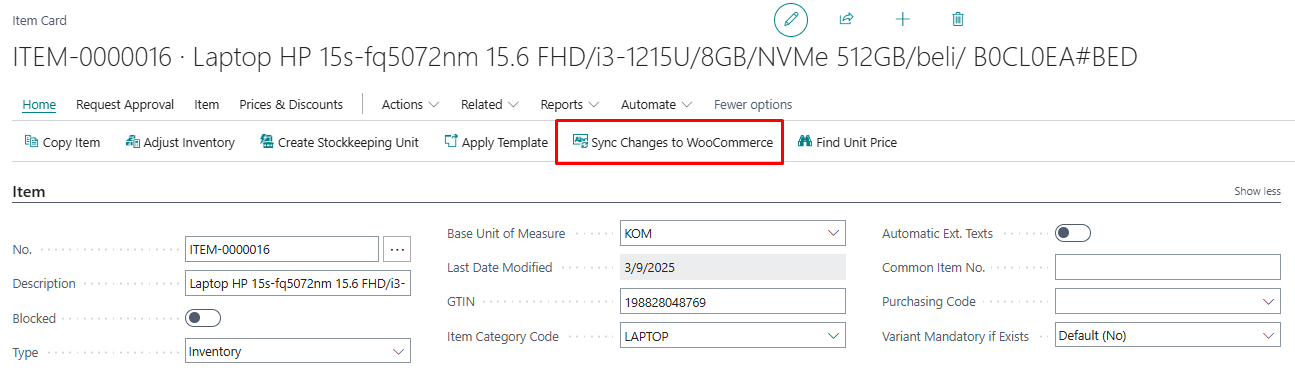Click Create Stockkeeping Unit

pyautogui.click(x=339, y=143)
